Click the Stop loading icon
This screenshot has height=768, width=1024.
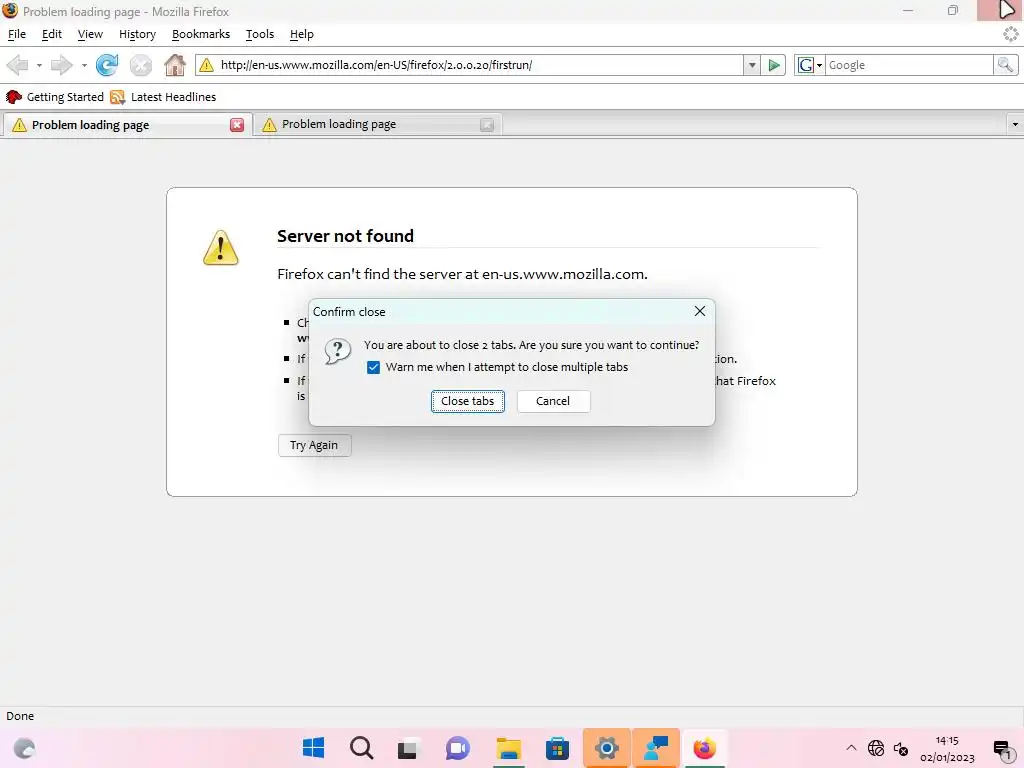140,65
